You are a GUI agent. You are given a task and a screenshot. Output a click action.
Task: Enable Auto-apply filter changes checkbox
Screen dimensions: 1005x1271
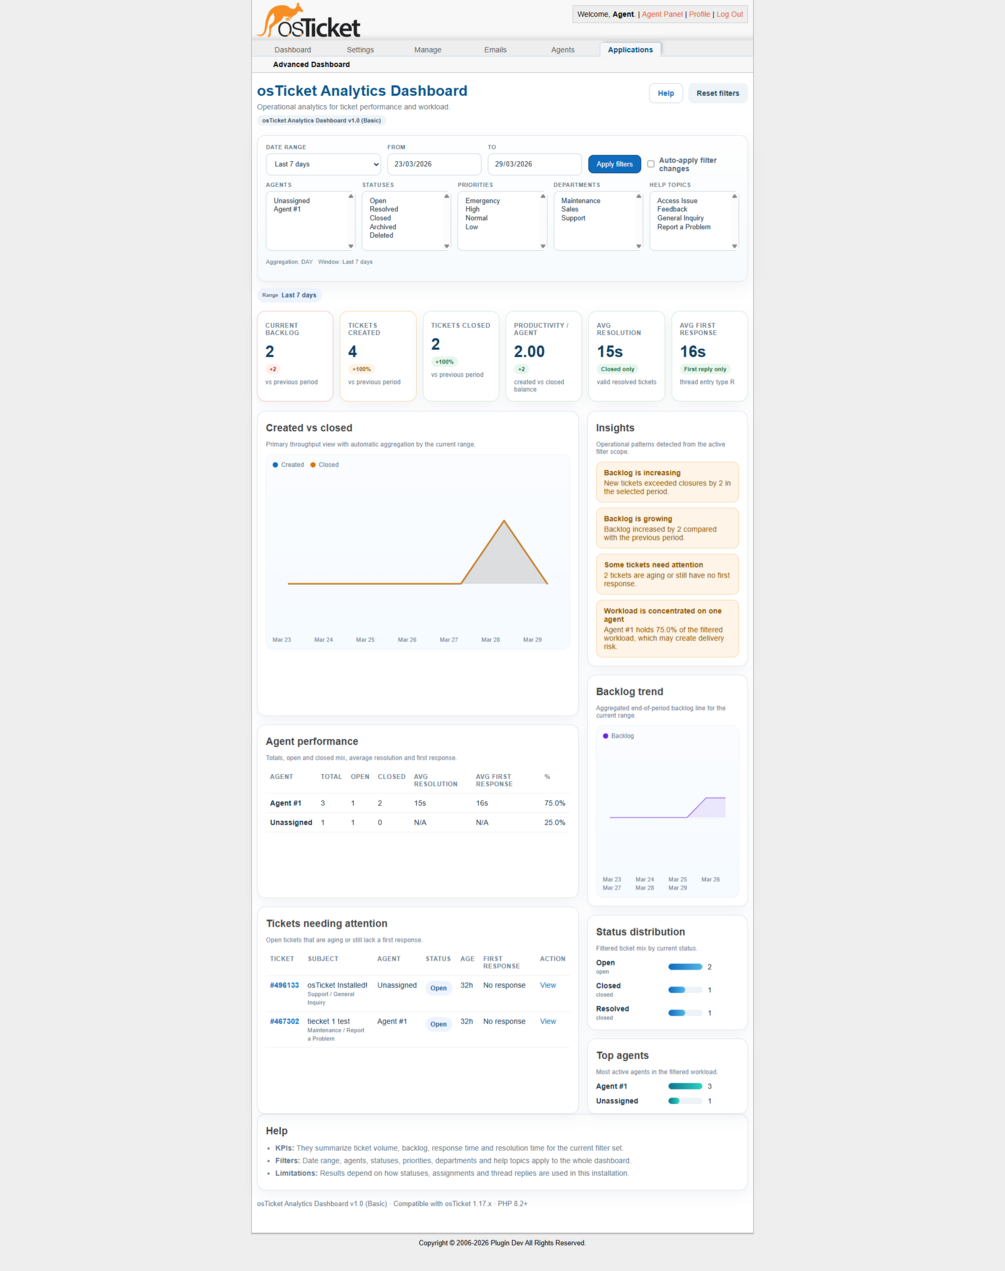651,164
